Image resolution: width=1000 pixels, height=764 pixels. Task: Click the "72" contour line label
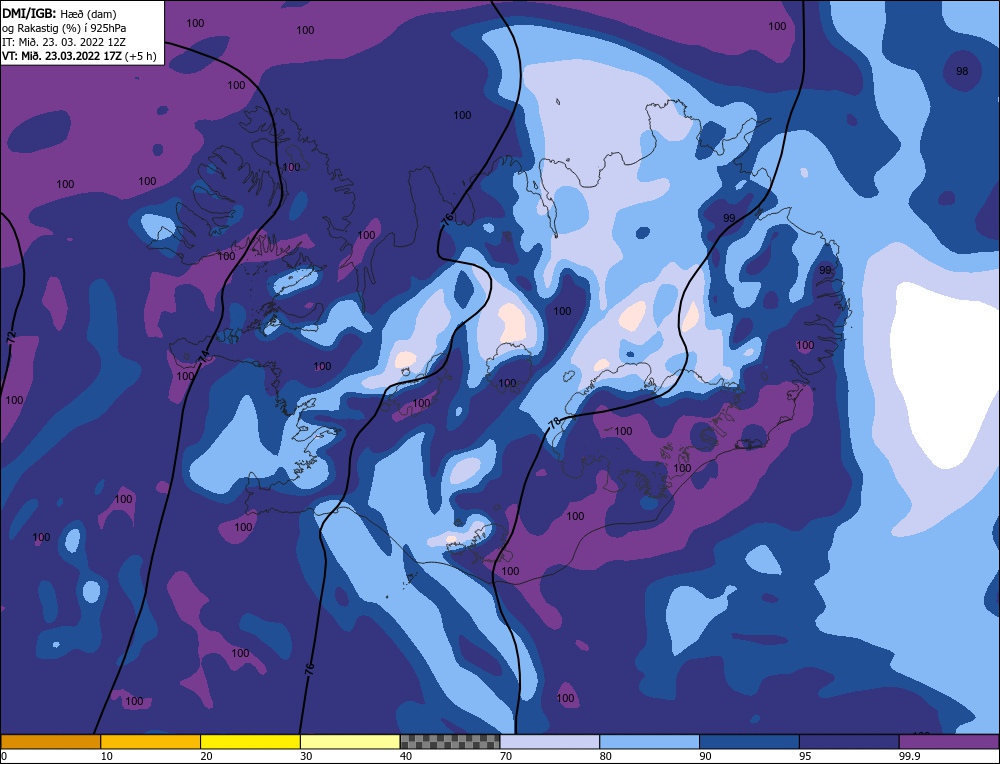(11, 339)
